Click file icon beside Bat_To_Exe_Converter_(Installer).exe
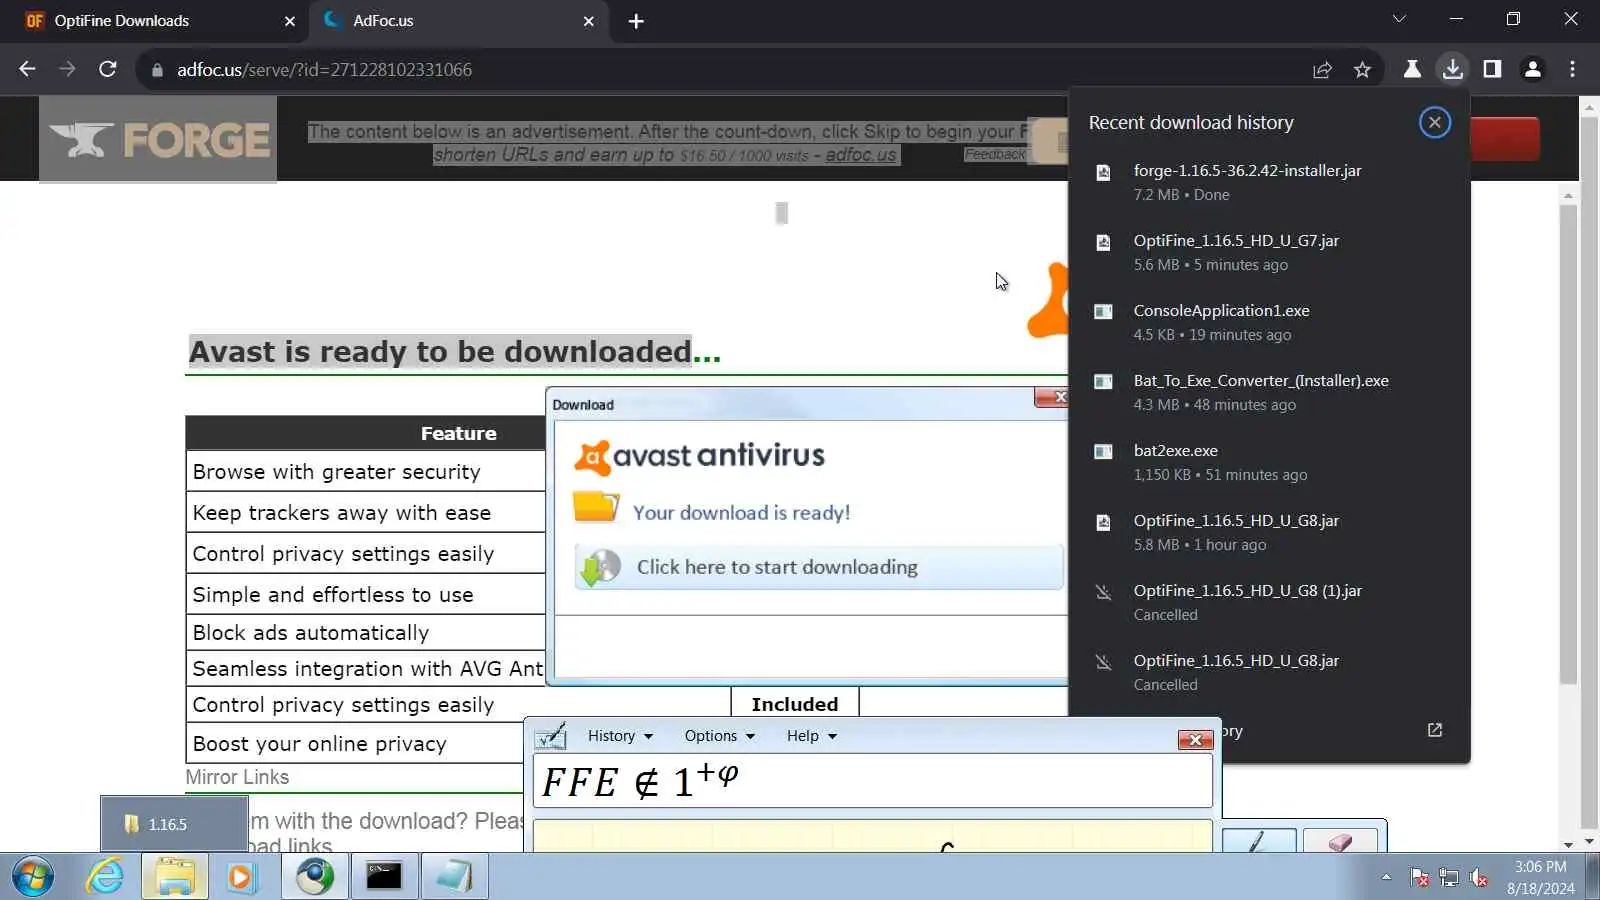Screen dimensions: 1600x900 pos(1103,382)
